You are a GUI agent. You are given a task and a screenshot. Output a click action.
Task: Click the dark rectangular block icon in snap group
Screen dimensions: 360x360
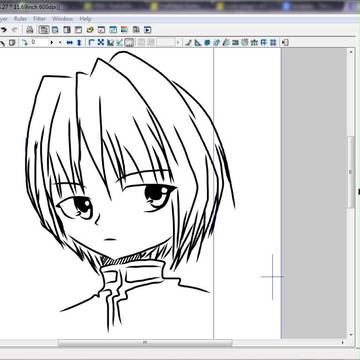(x=235, y=43)
